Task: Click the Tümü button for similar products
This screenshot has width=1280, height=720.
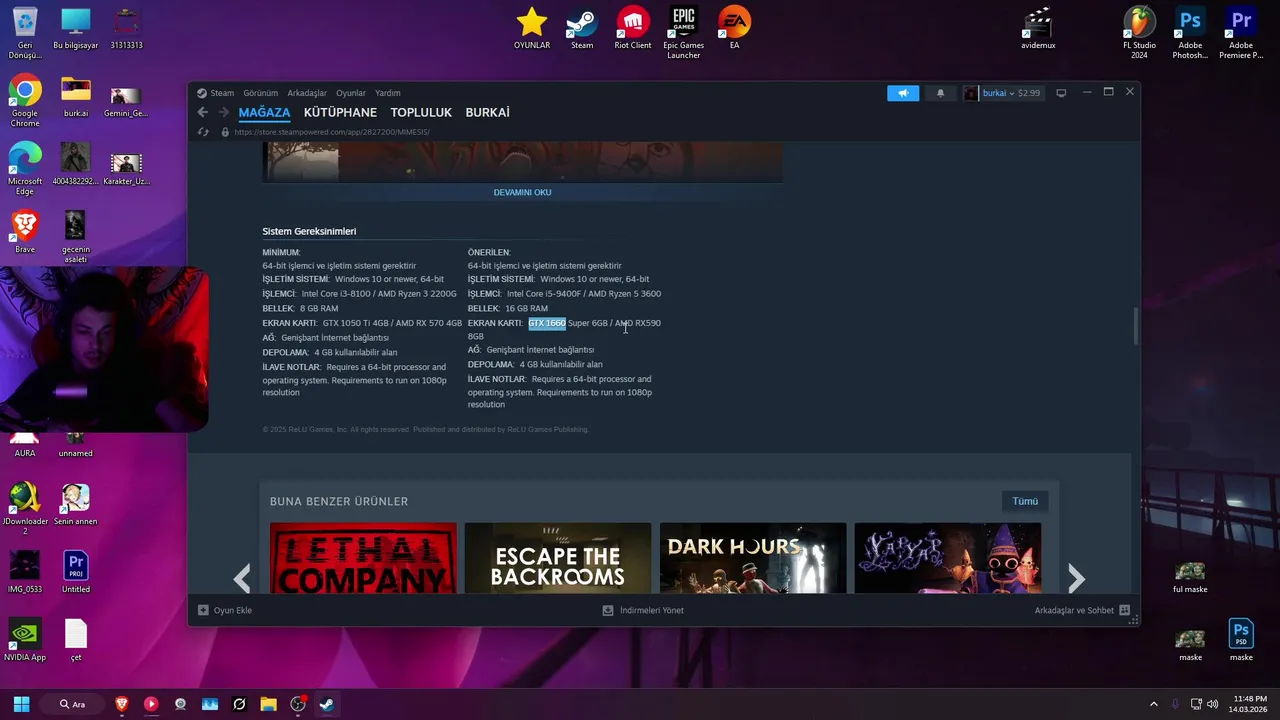Action: coord(1025,501)
